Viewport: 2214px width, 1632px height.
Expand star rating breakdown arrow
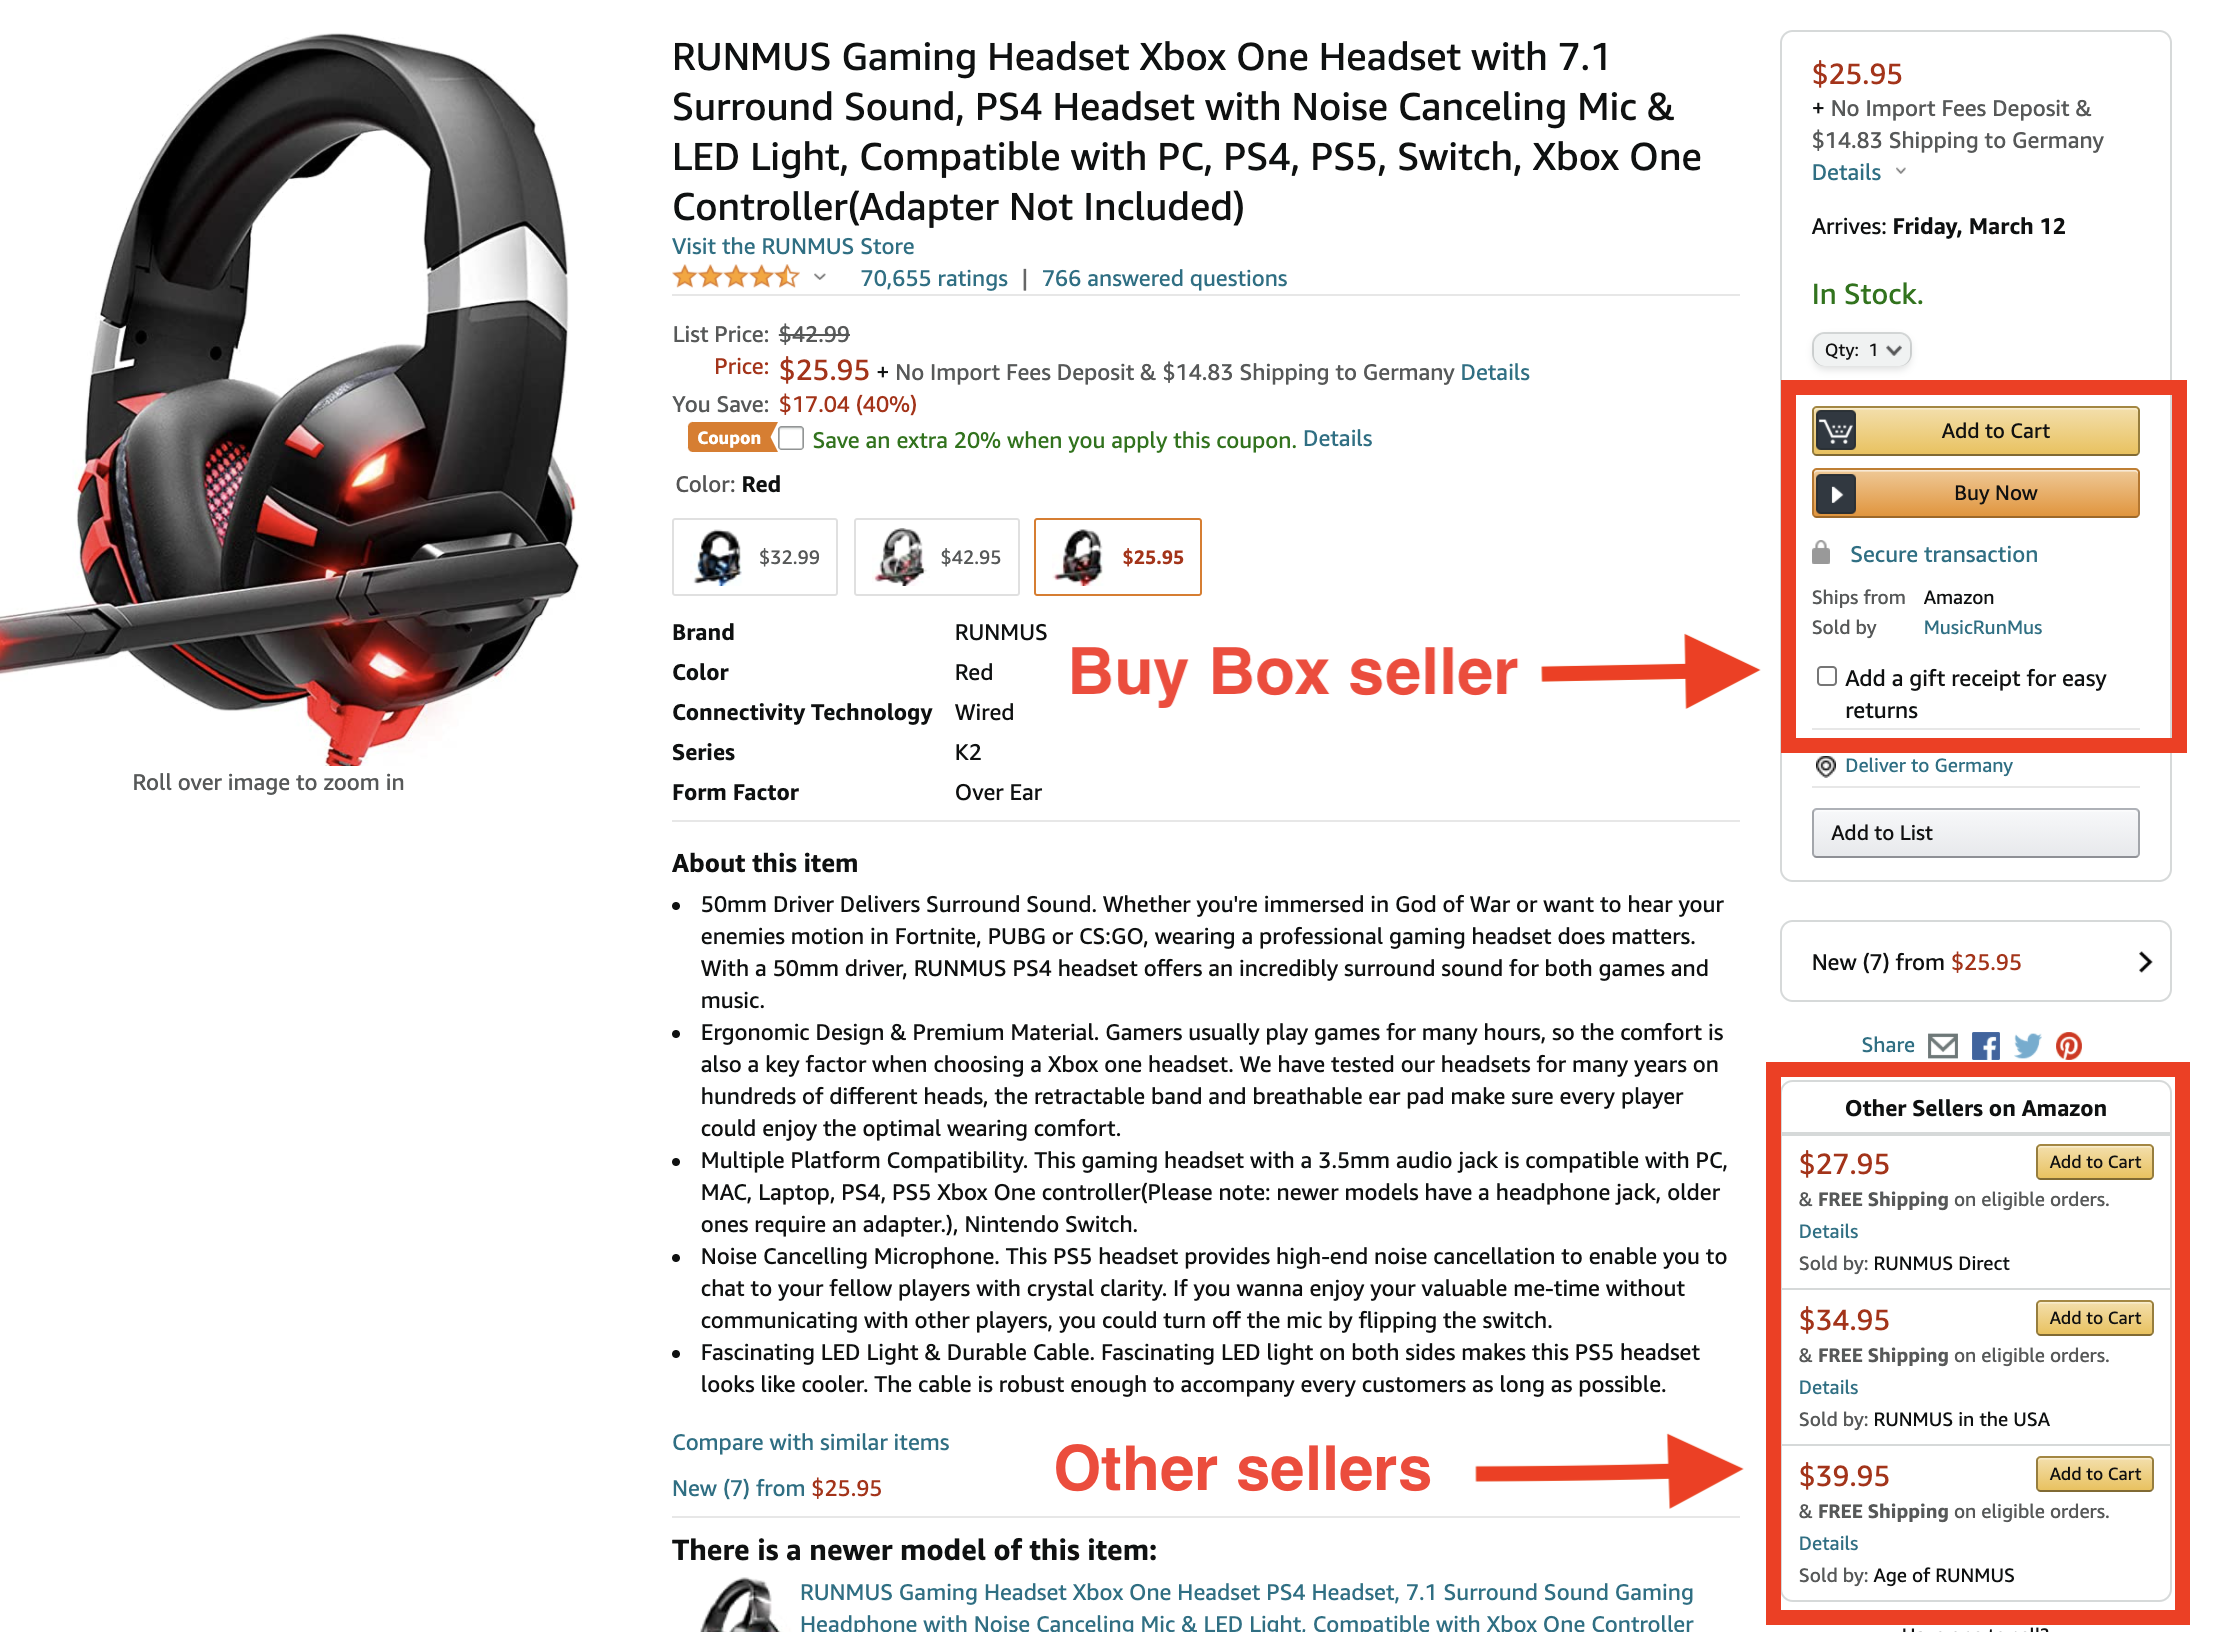pos(820,278)
